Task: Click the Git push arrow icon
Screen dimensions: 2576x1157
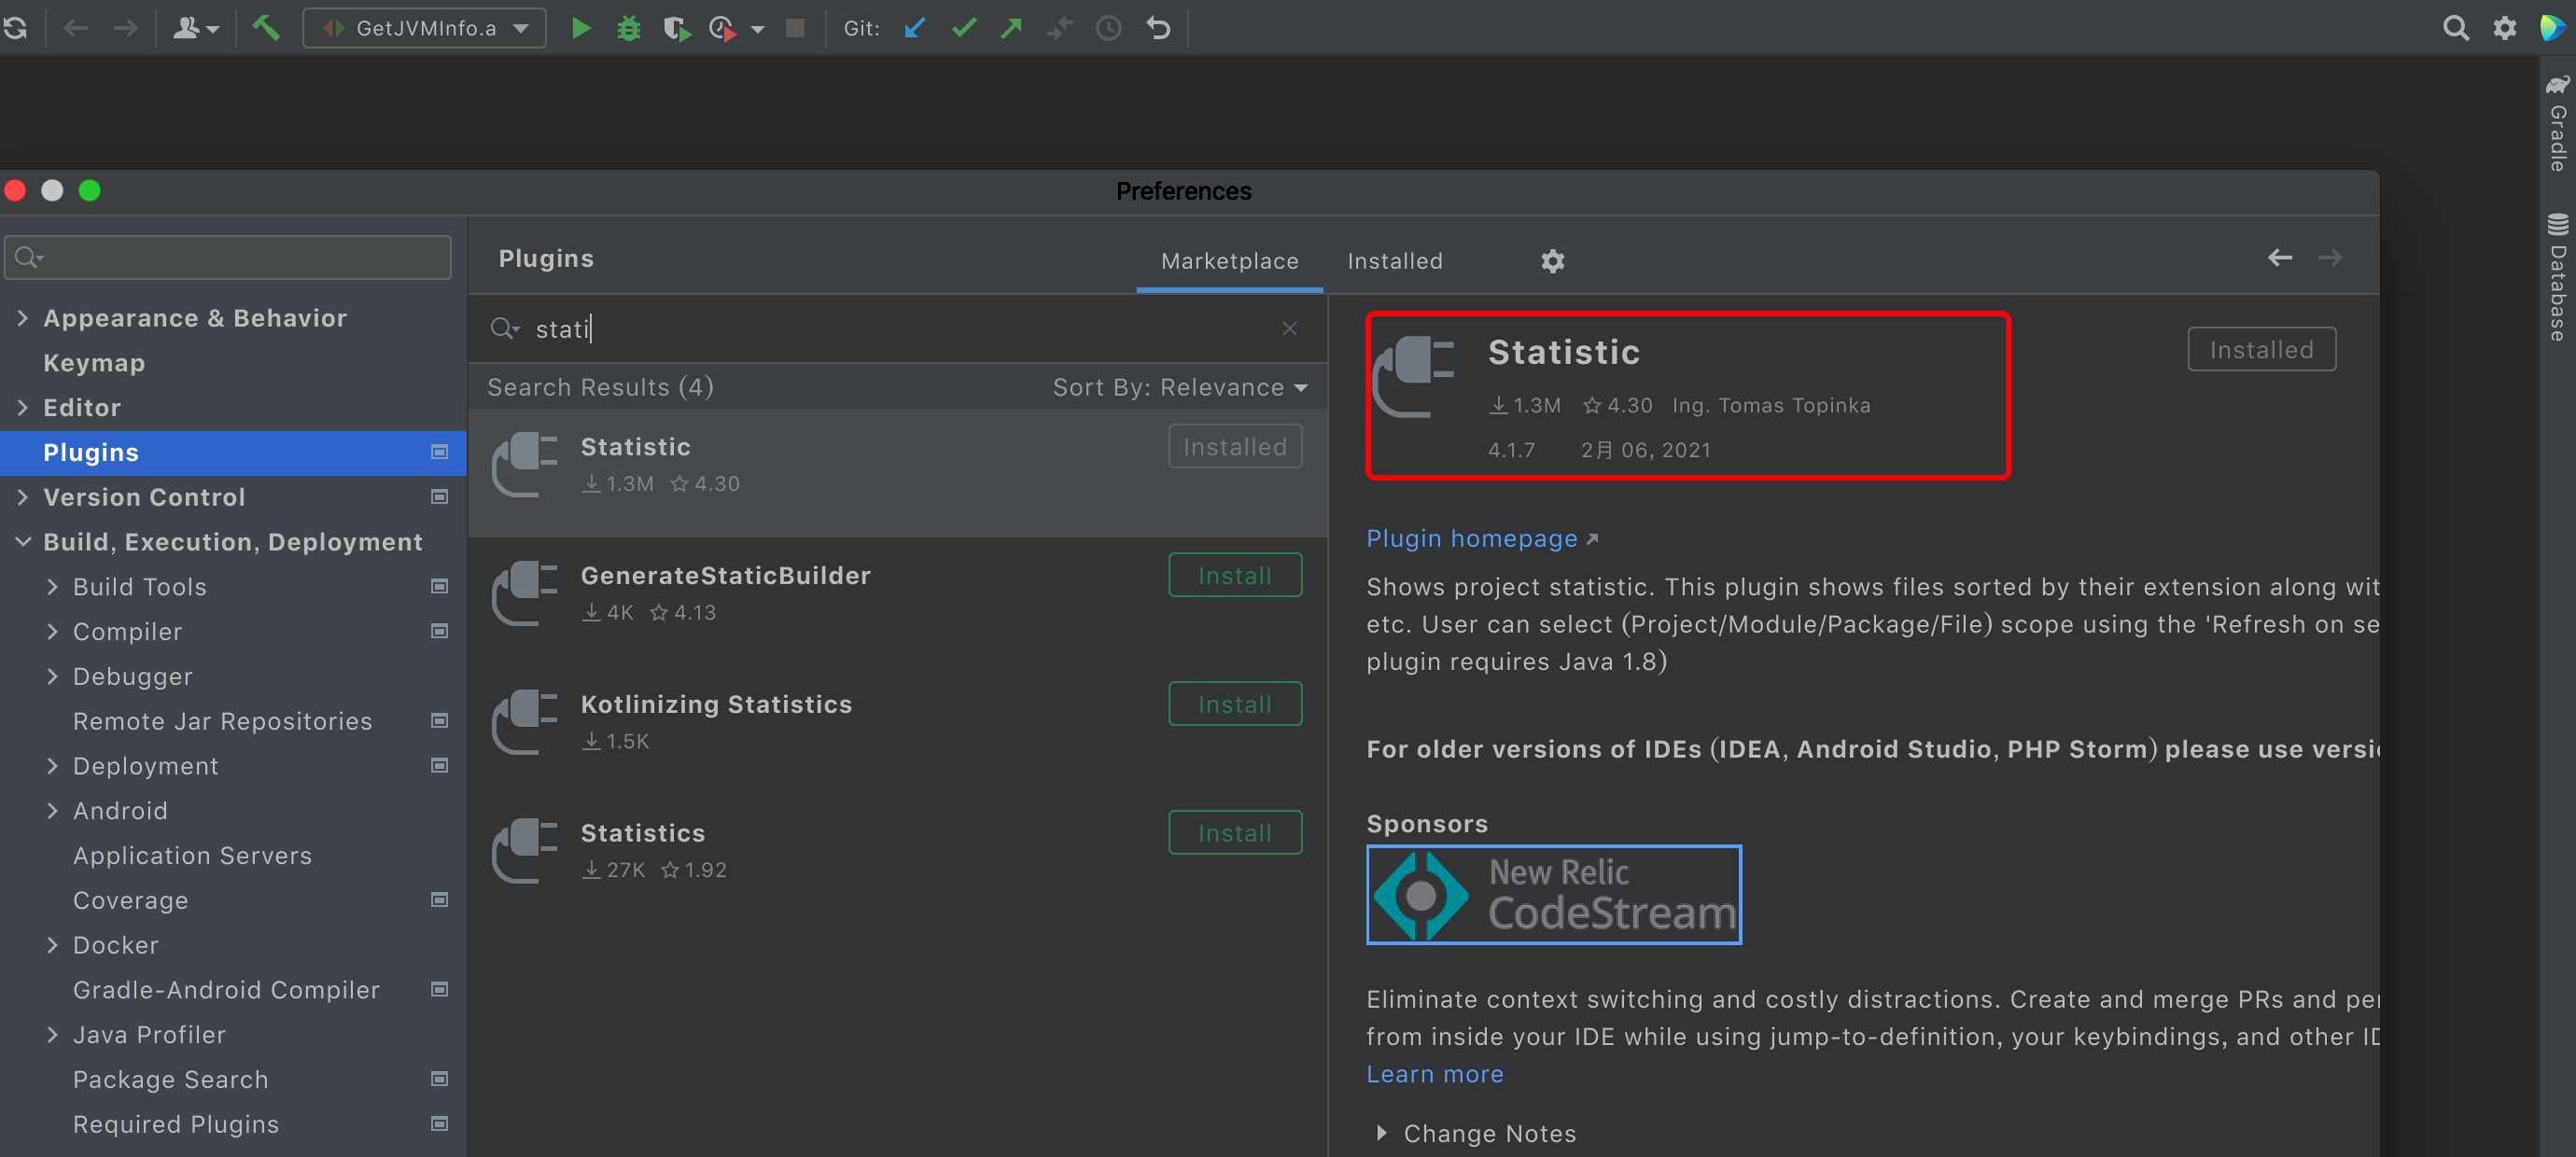Action: coord(1011,28)
